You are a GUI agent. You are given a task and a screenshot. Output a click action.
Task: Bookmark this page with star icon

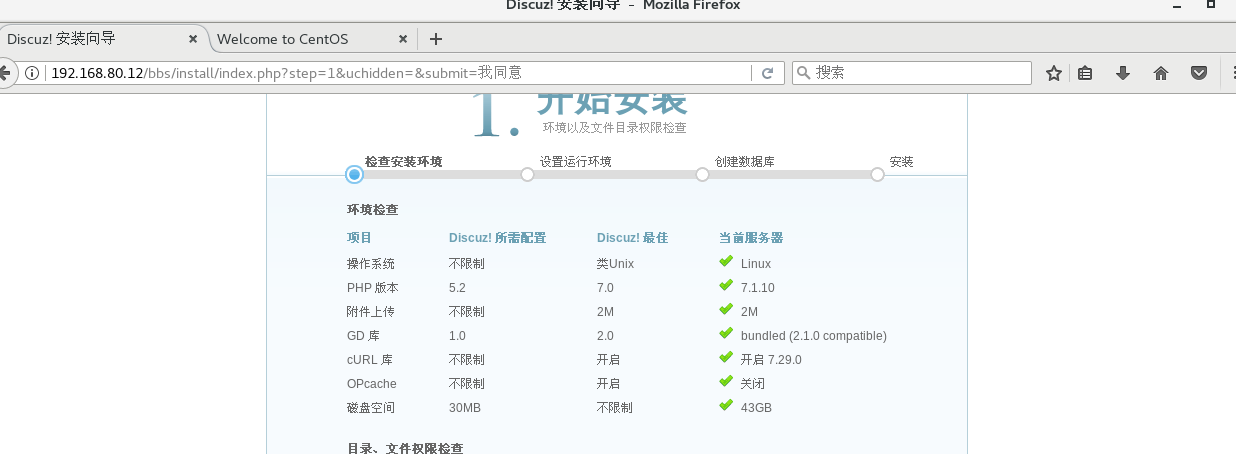click(1053, 73)
